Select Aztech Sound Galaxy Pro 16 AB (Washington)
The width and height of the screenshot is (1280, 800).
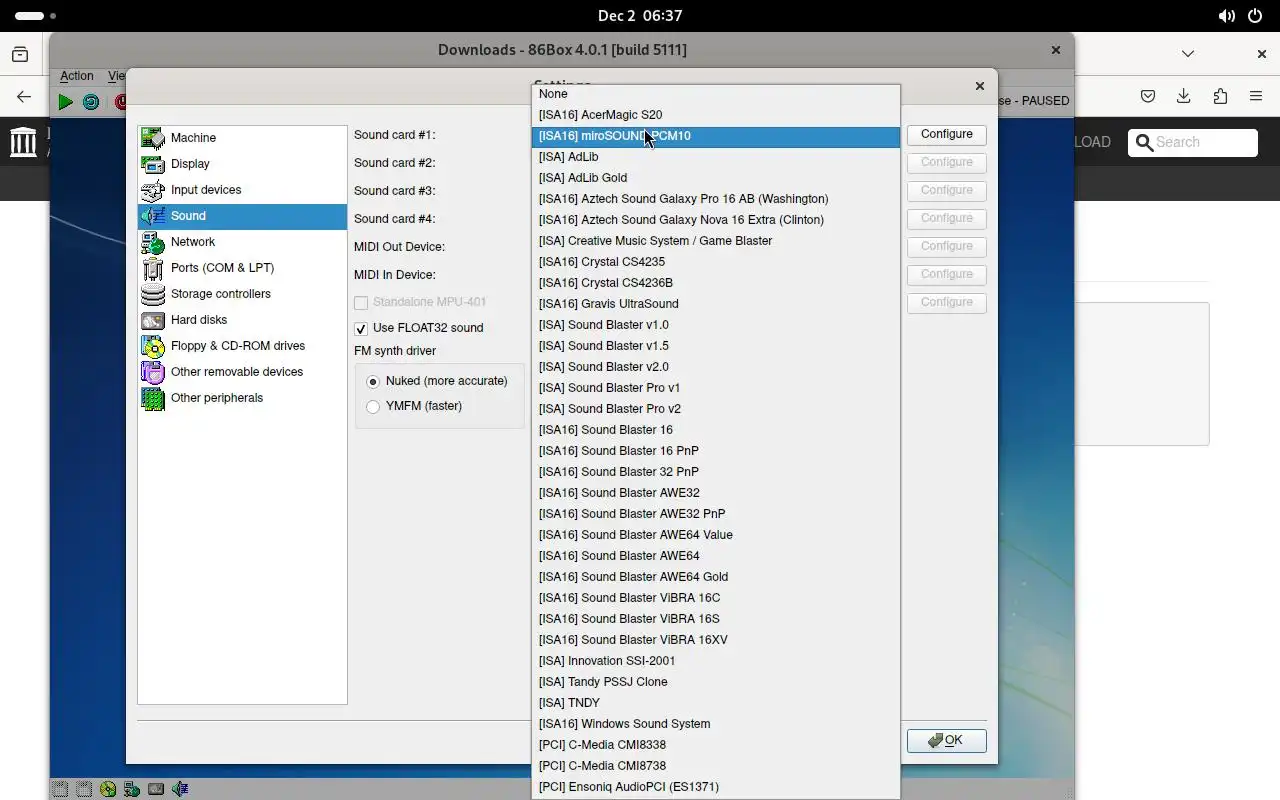pos(716,199)
